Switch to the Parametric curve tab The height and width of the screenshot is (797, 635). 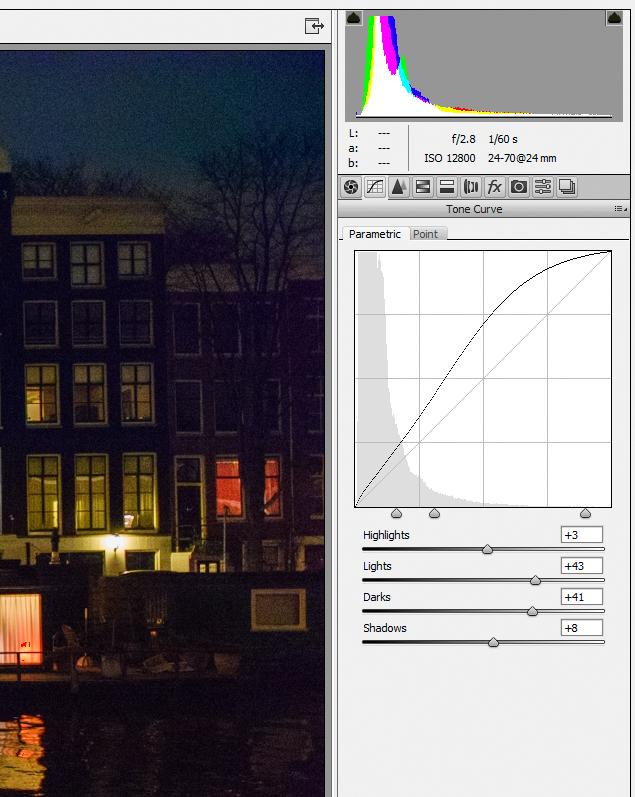(375, 234)
